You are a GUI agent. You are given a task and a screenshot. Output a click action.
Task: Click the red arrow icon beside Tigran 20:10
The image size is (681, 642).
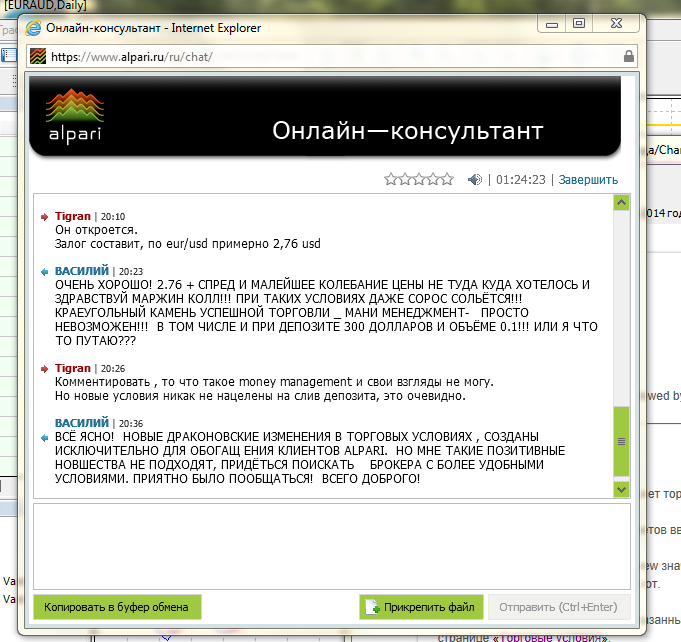point(44,217)
